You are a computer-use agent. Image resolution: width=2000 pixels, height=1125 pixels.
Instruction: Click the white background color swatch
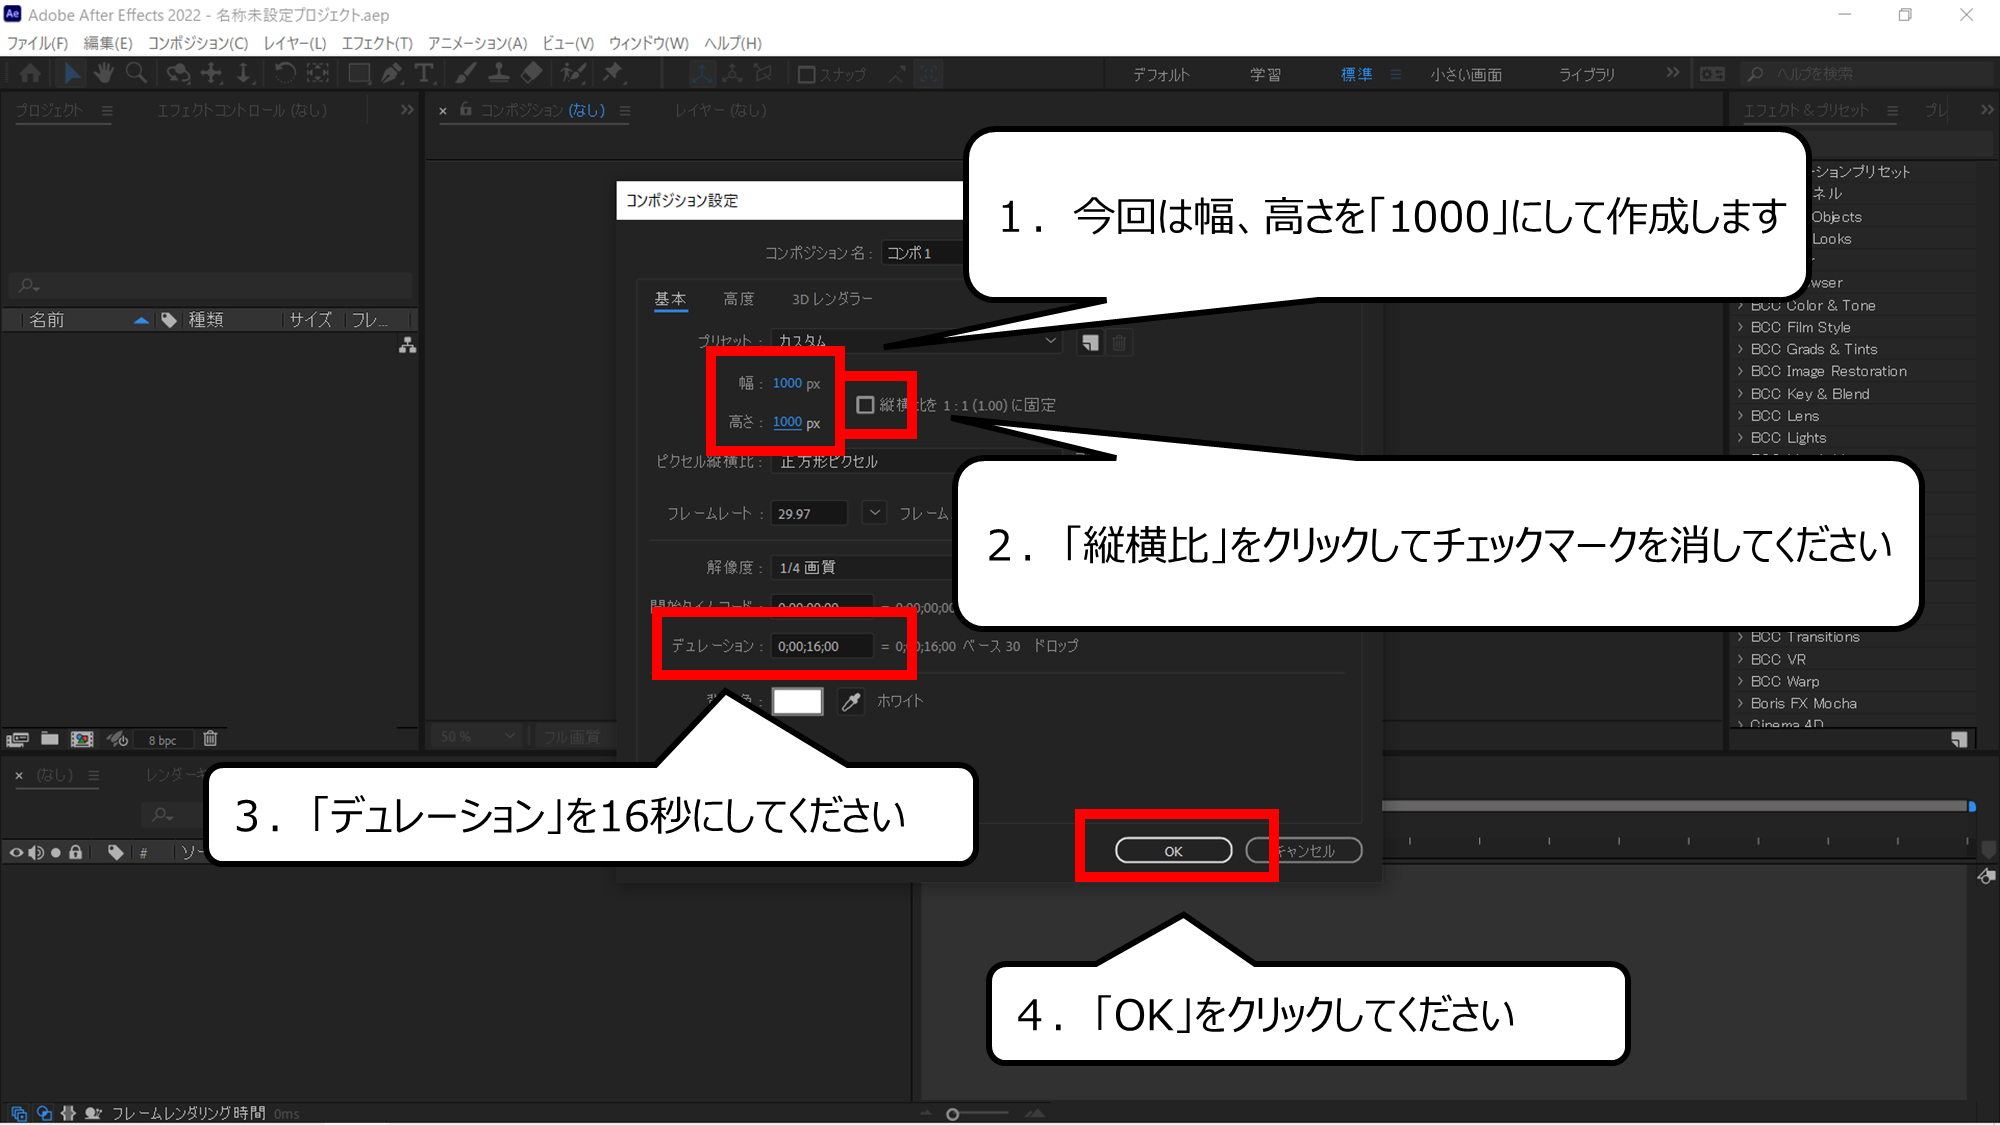797,701
